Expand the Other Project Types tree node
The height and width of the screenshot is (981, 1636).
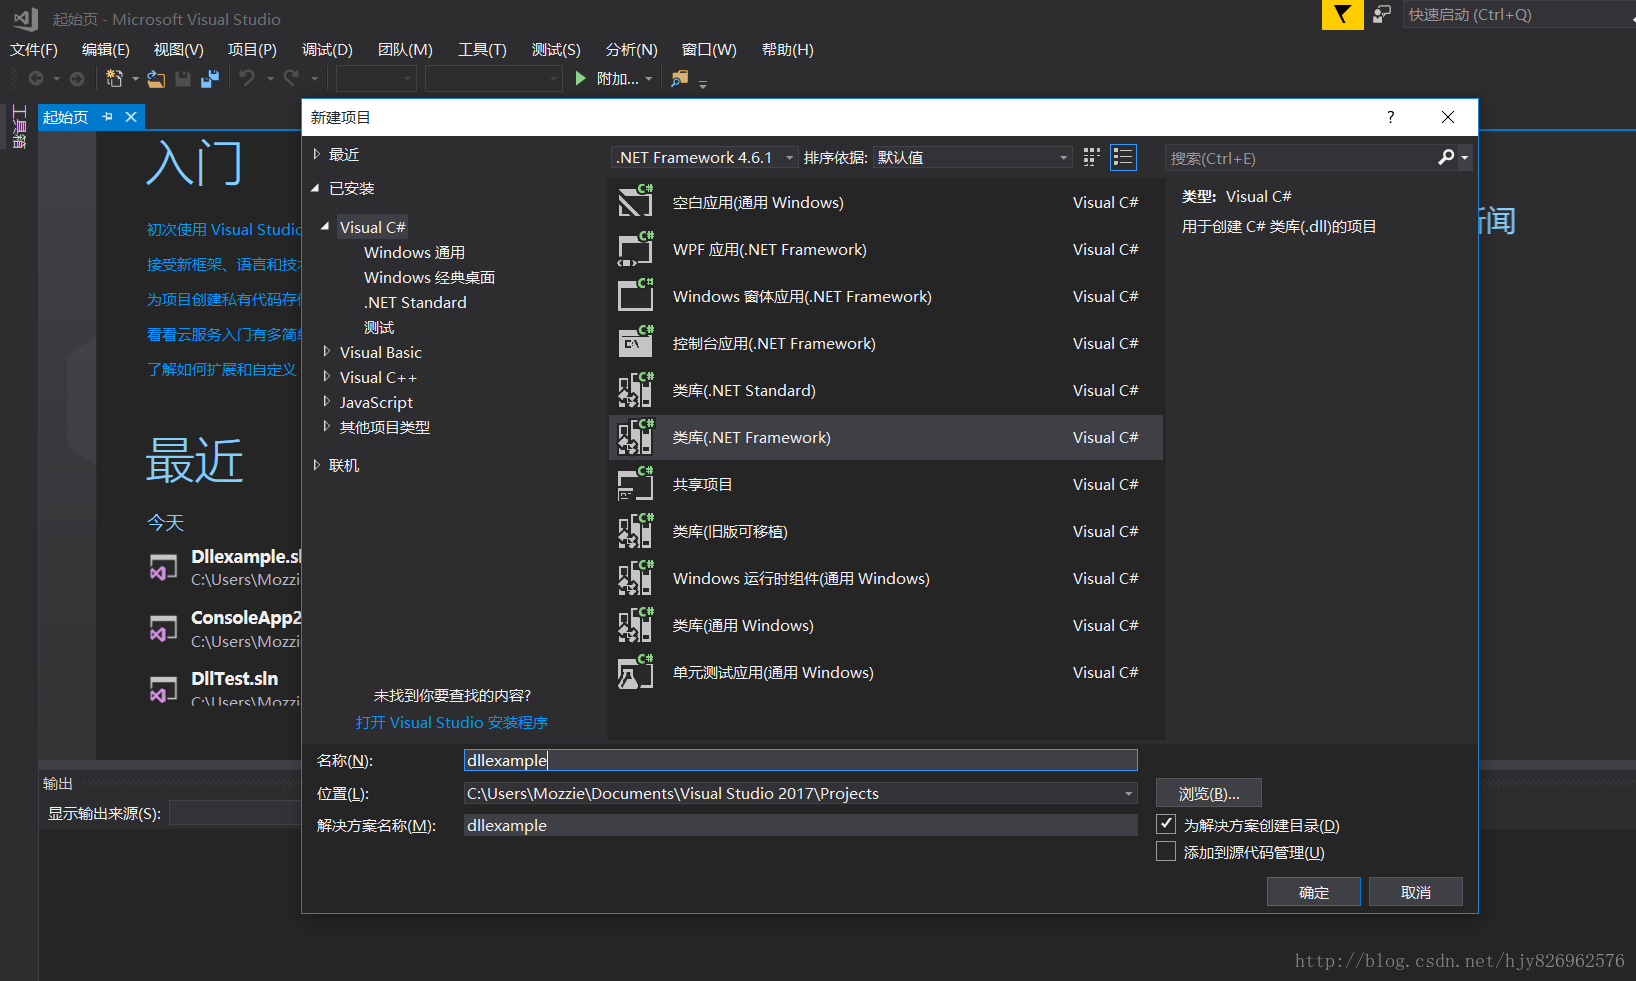click(326, 427)
